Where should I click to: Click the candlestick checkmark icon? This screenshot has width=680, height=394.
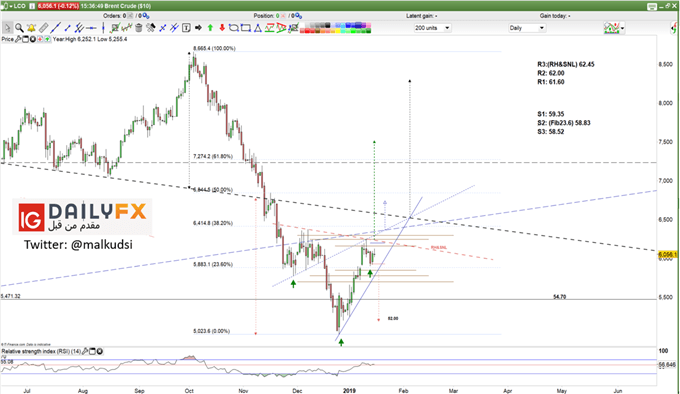(x=127, y=28)
